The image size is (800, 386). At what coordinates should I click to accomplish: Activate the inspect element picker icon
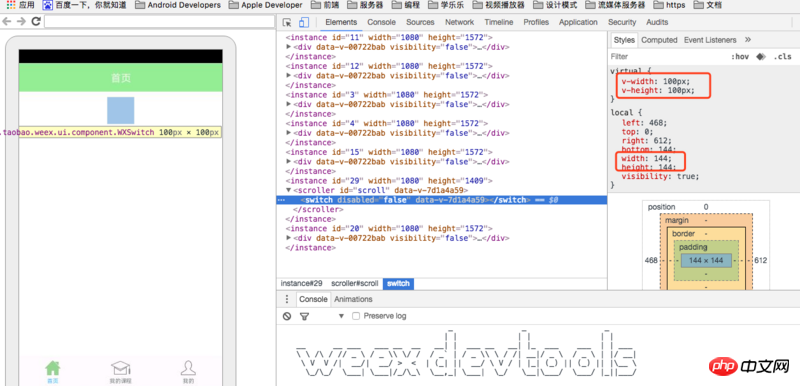[x=287, y=22]
